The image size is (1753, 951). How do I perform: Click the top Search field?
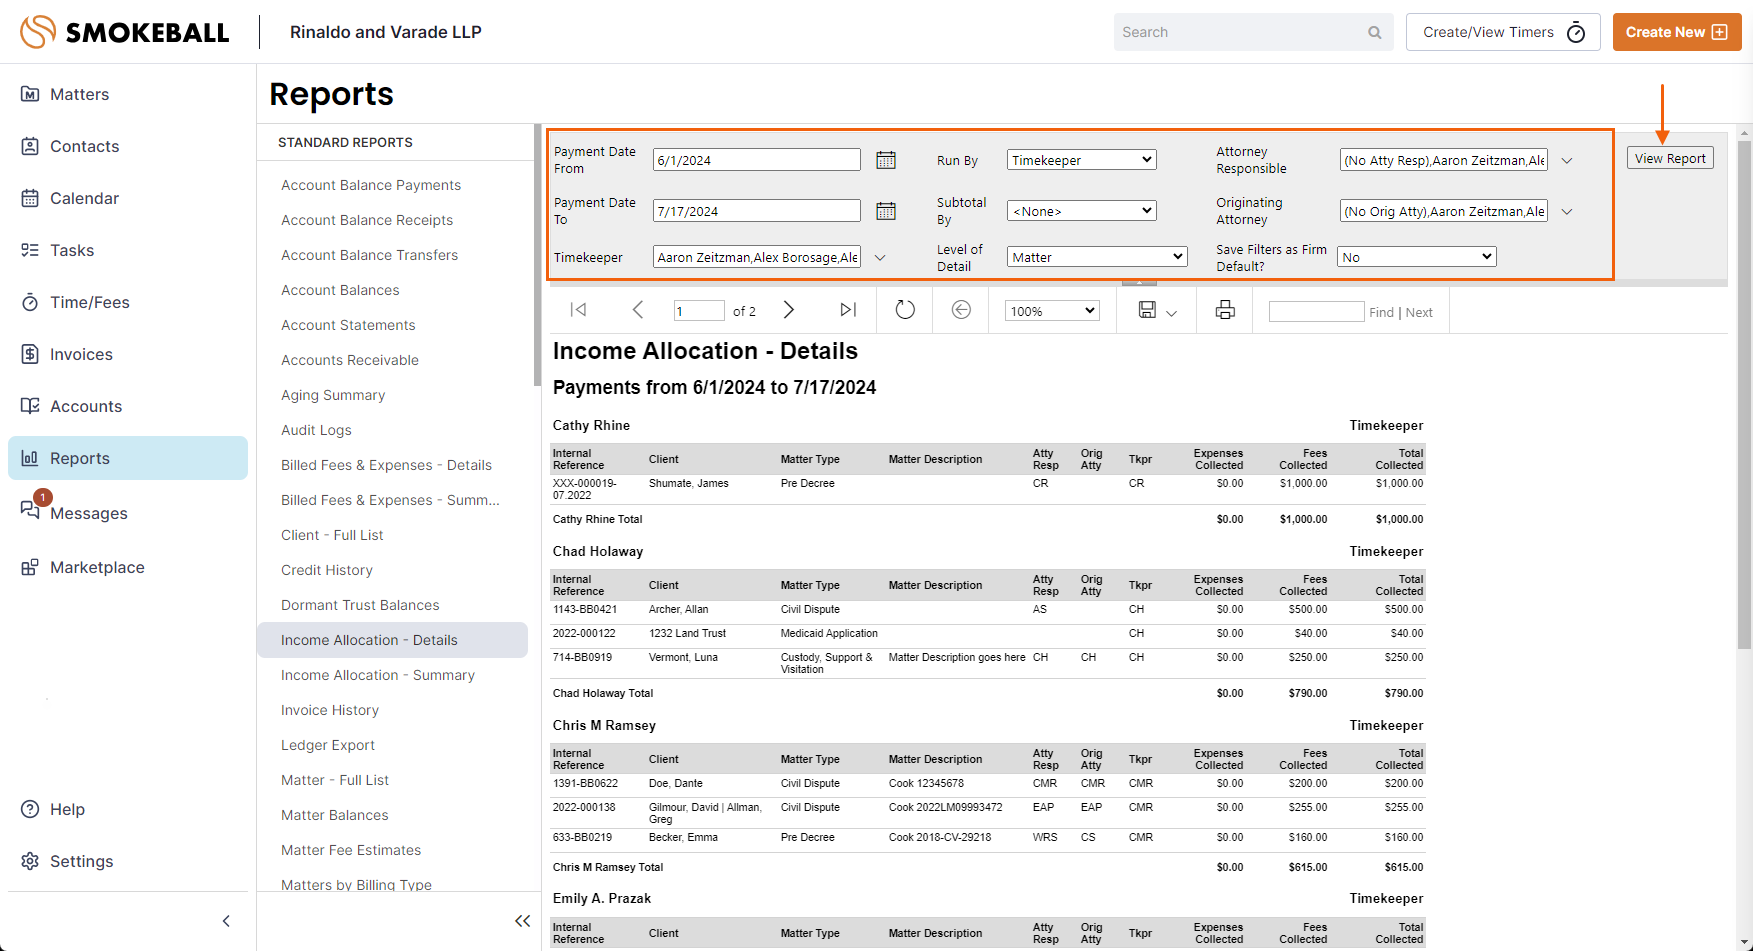1241,32
